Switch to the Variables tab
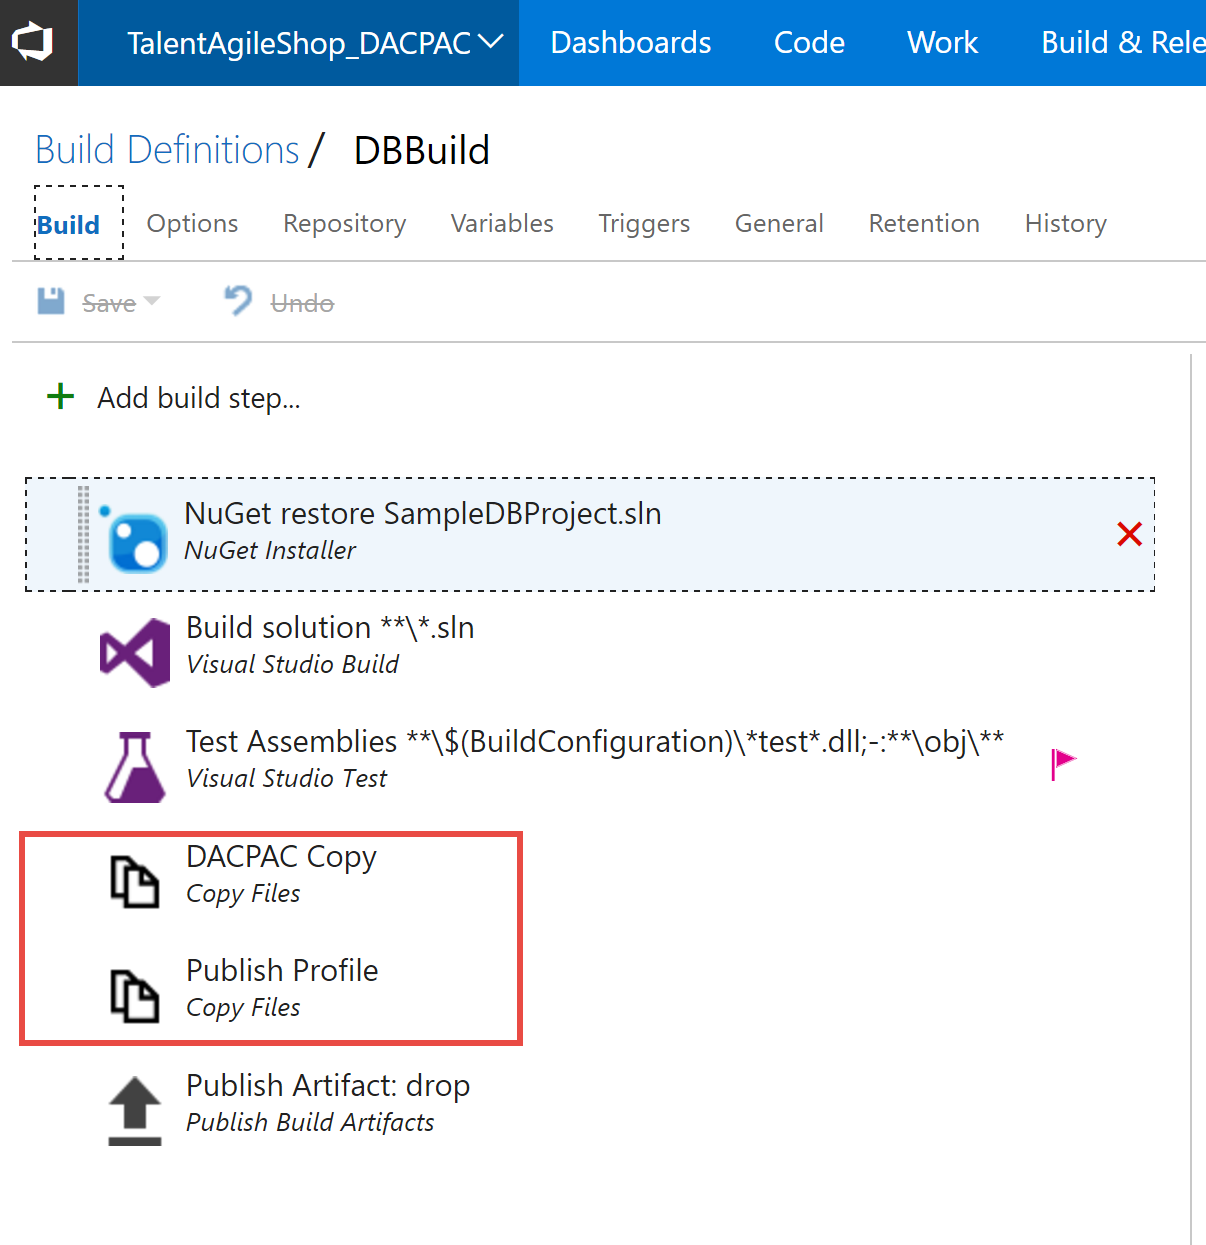The height and width of the screenshot is (1245, 1206). [x=501, y=223]
